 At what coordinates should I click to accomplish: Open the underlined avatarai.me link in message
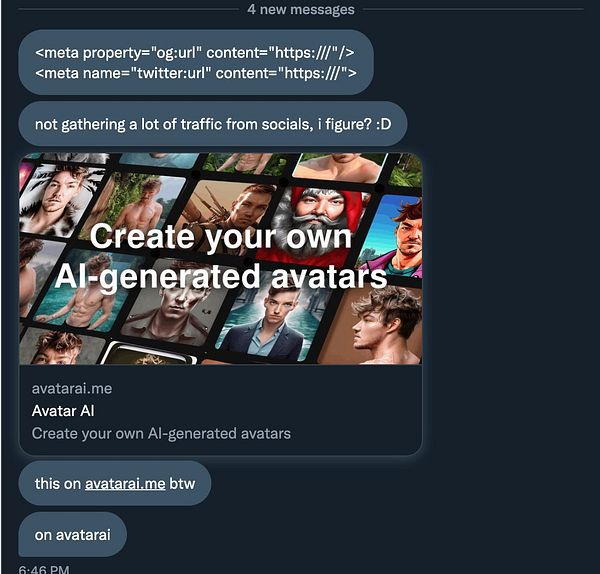pos(125,484)
